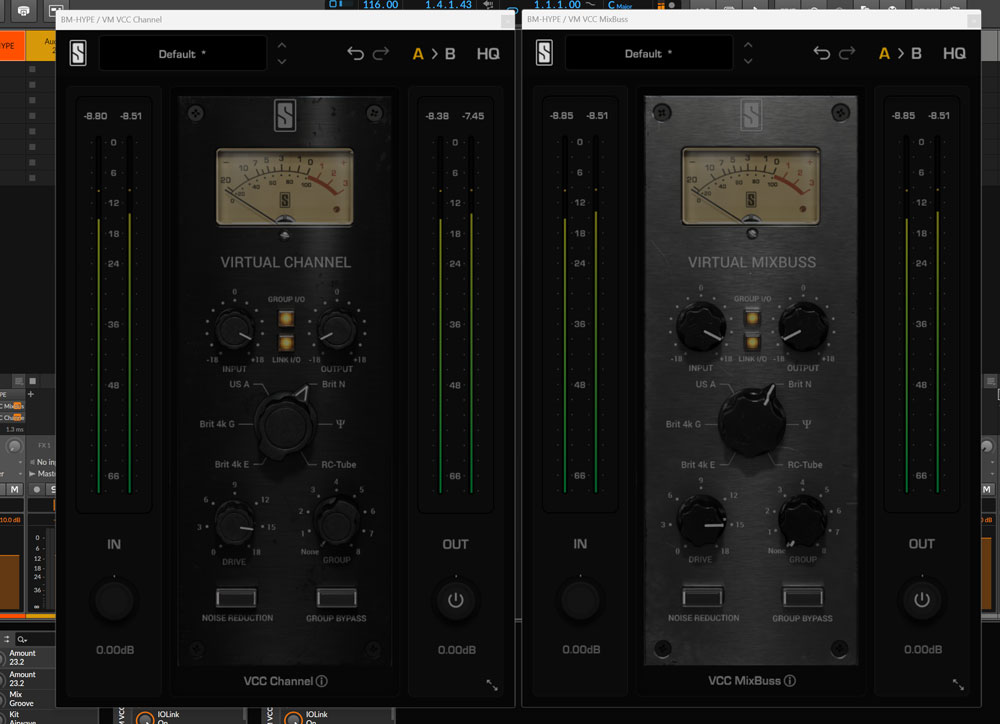1000x724 pixels.
Task: Copy A to B arrow in VCC MixBuss
Action: (901, 54)
